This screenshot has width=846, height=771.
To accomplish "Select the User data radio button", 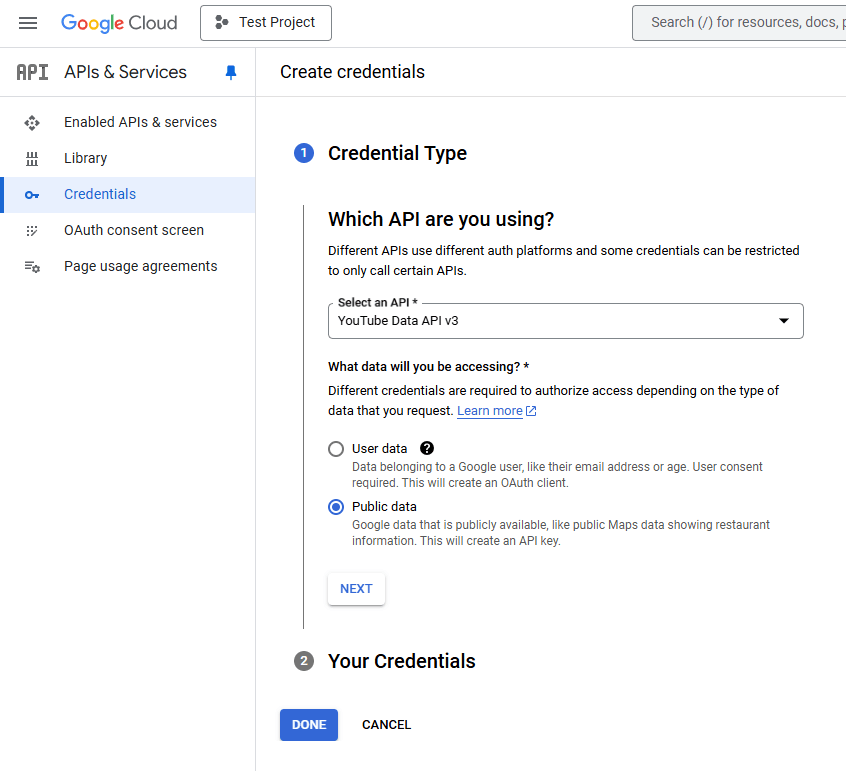I will [x=336, y=449].
